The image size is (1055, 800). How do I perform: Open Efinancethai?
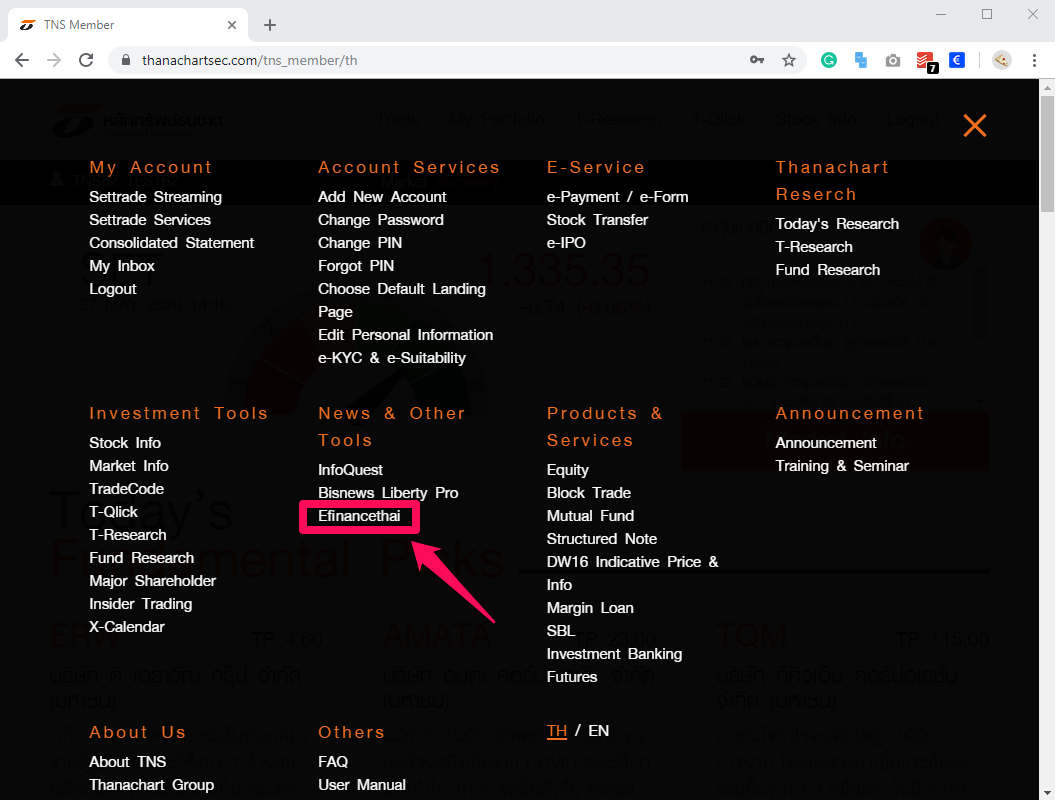coord(359,516)
